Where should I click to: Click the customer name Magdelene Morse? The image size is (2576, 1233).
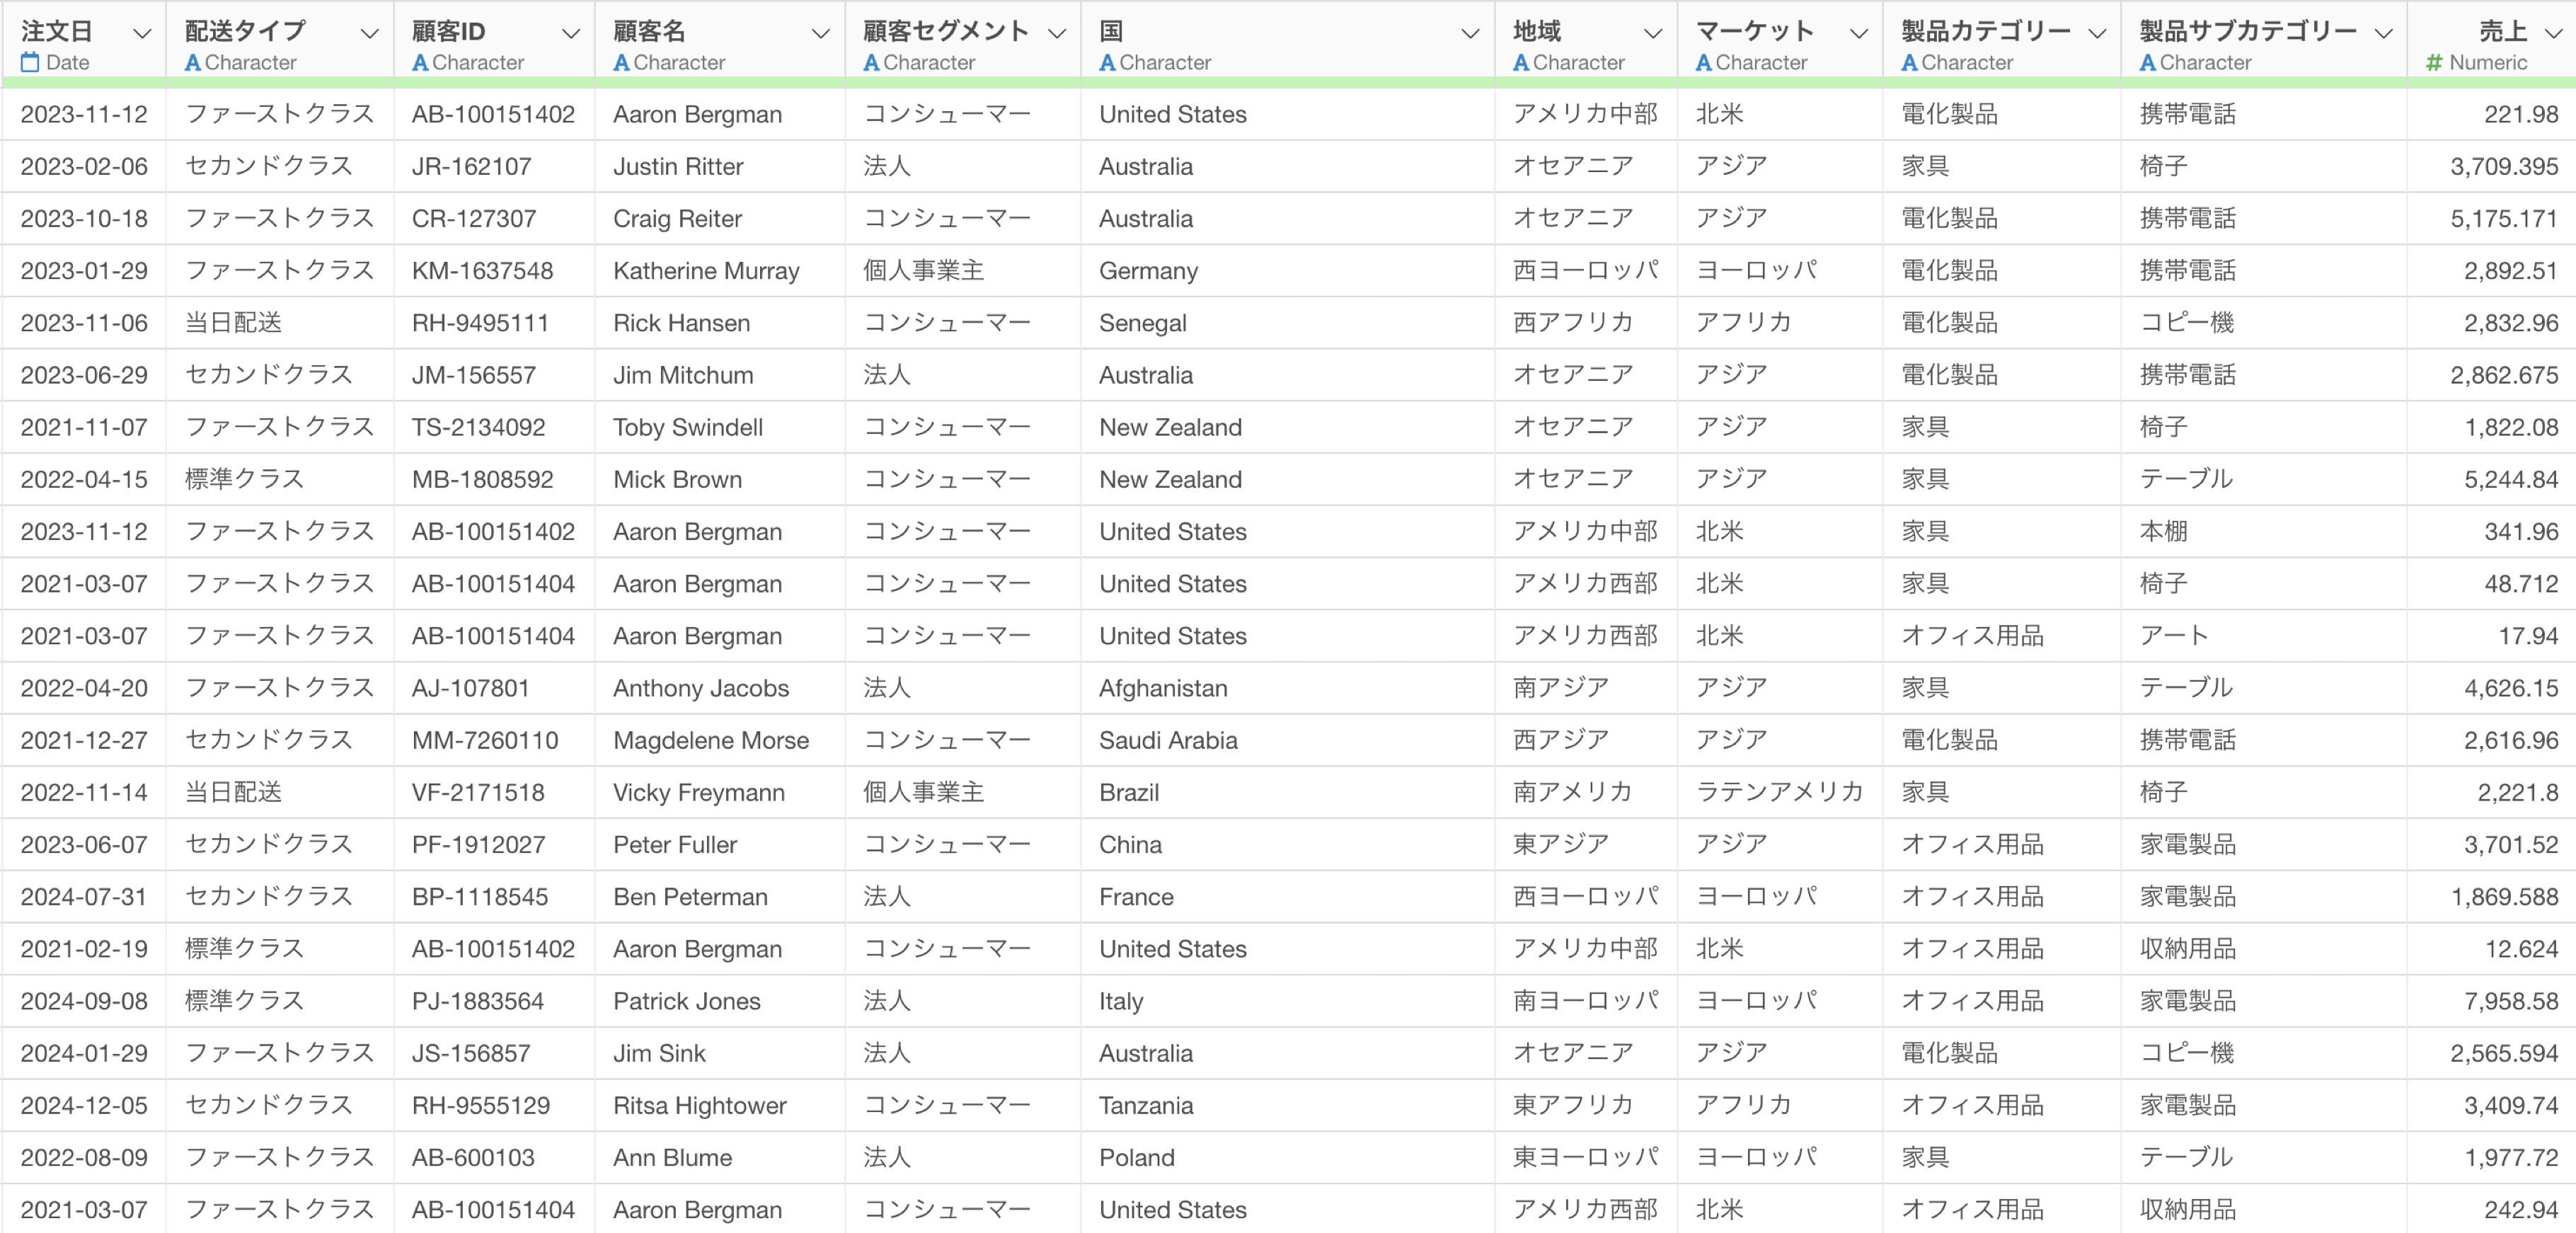(x=711, y=740)
